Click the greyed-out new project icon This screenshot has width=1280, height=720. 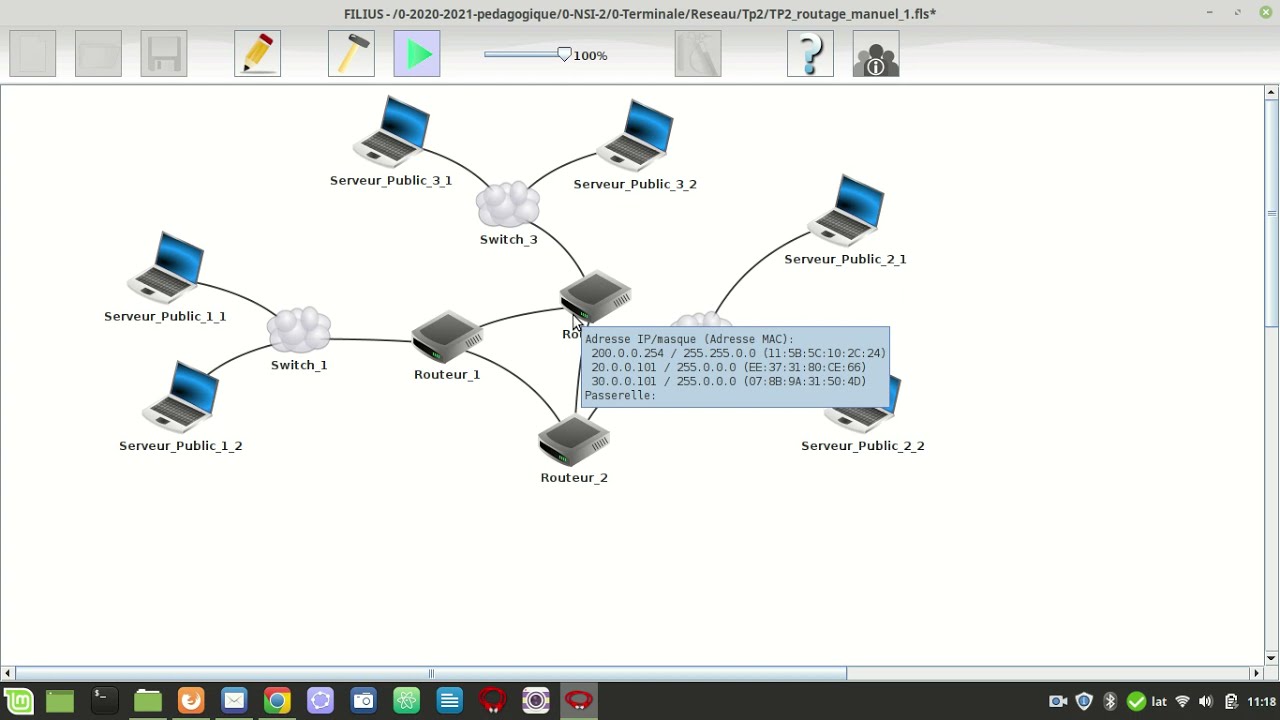click(x=33, y=54)
